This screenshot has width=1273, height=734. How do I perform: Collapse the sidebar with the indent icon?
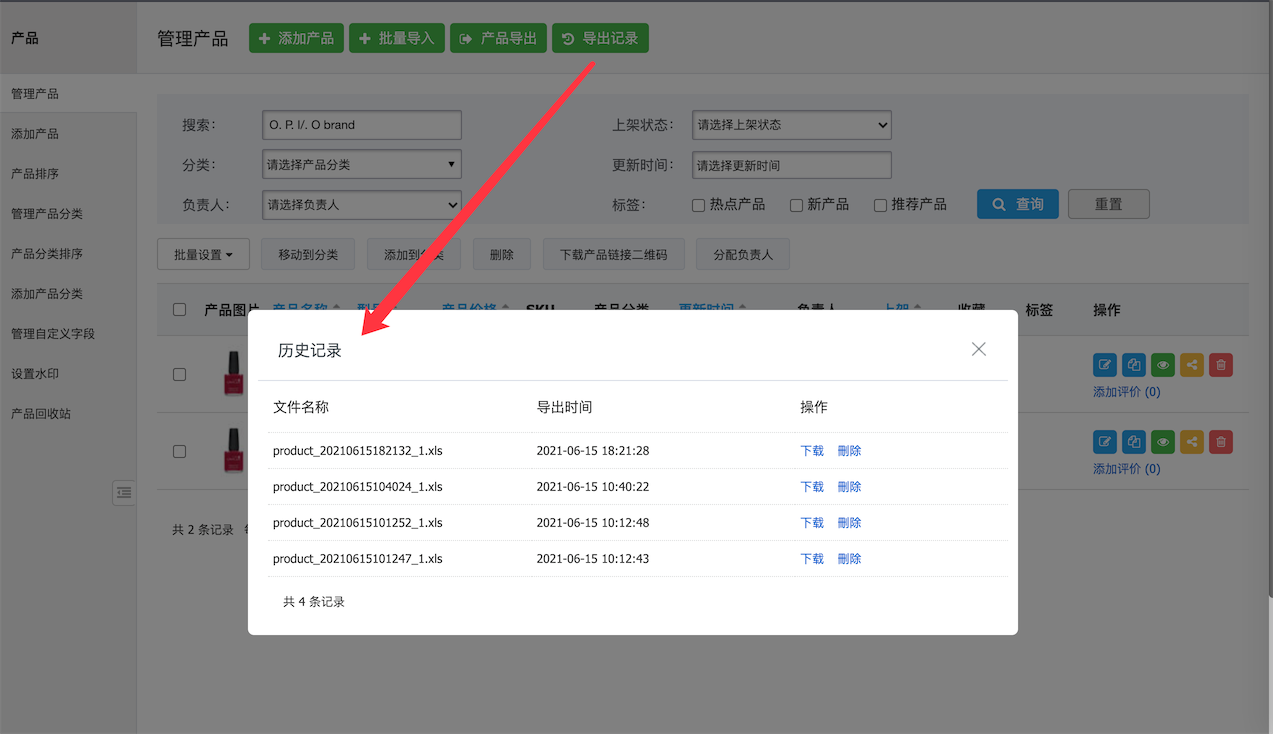point(123,492)
